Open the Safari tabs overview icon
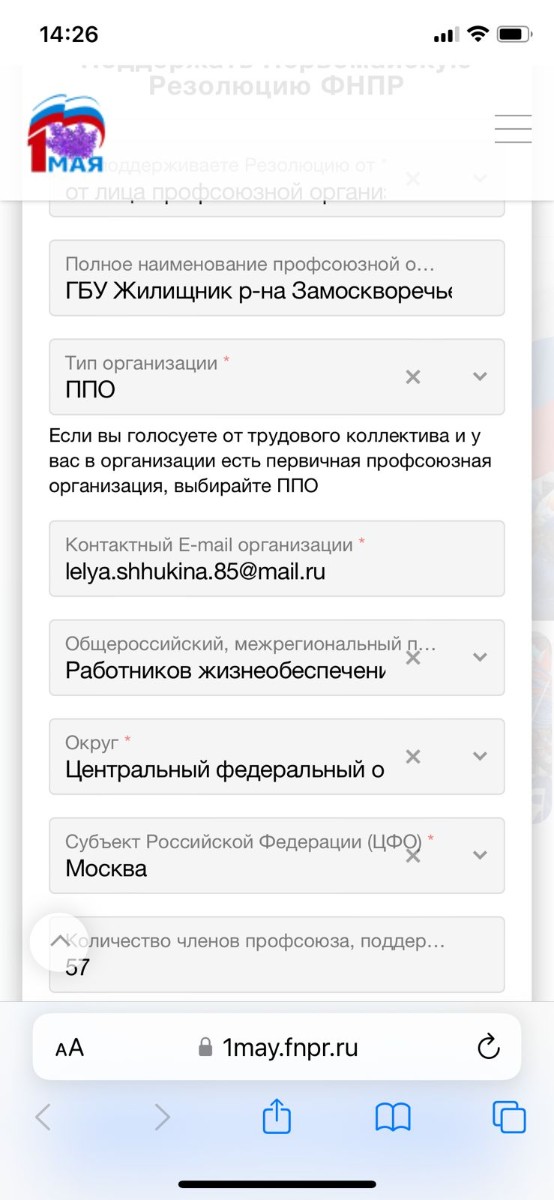The height and width of the screenshot is (1200, 554). coord(509,1117)
